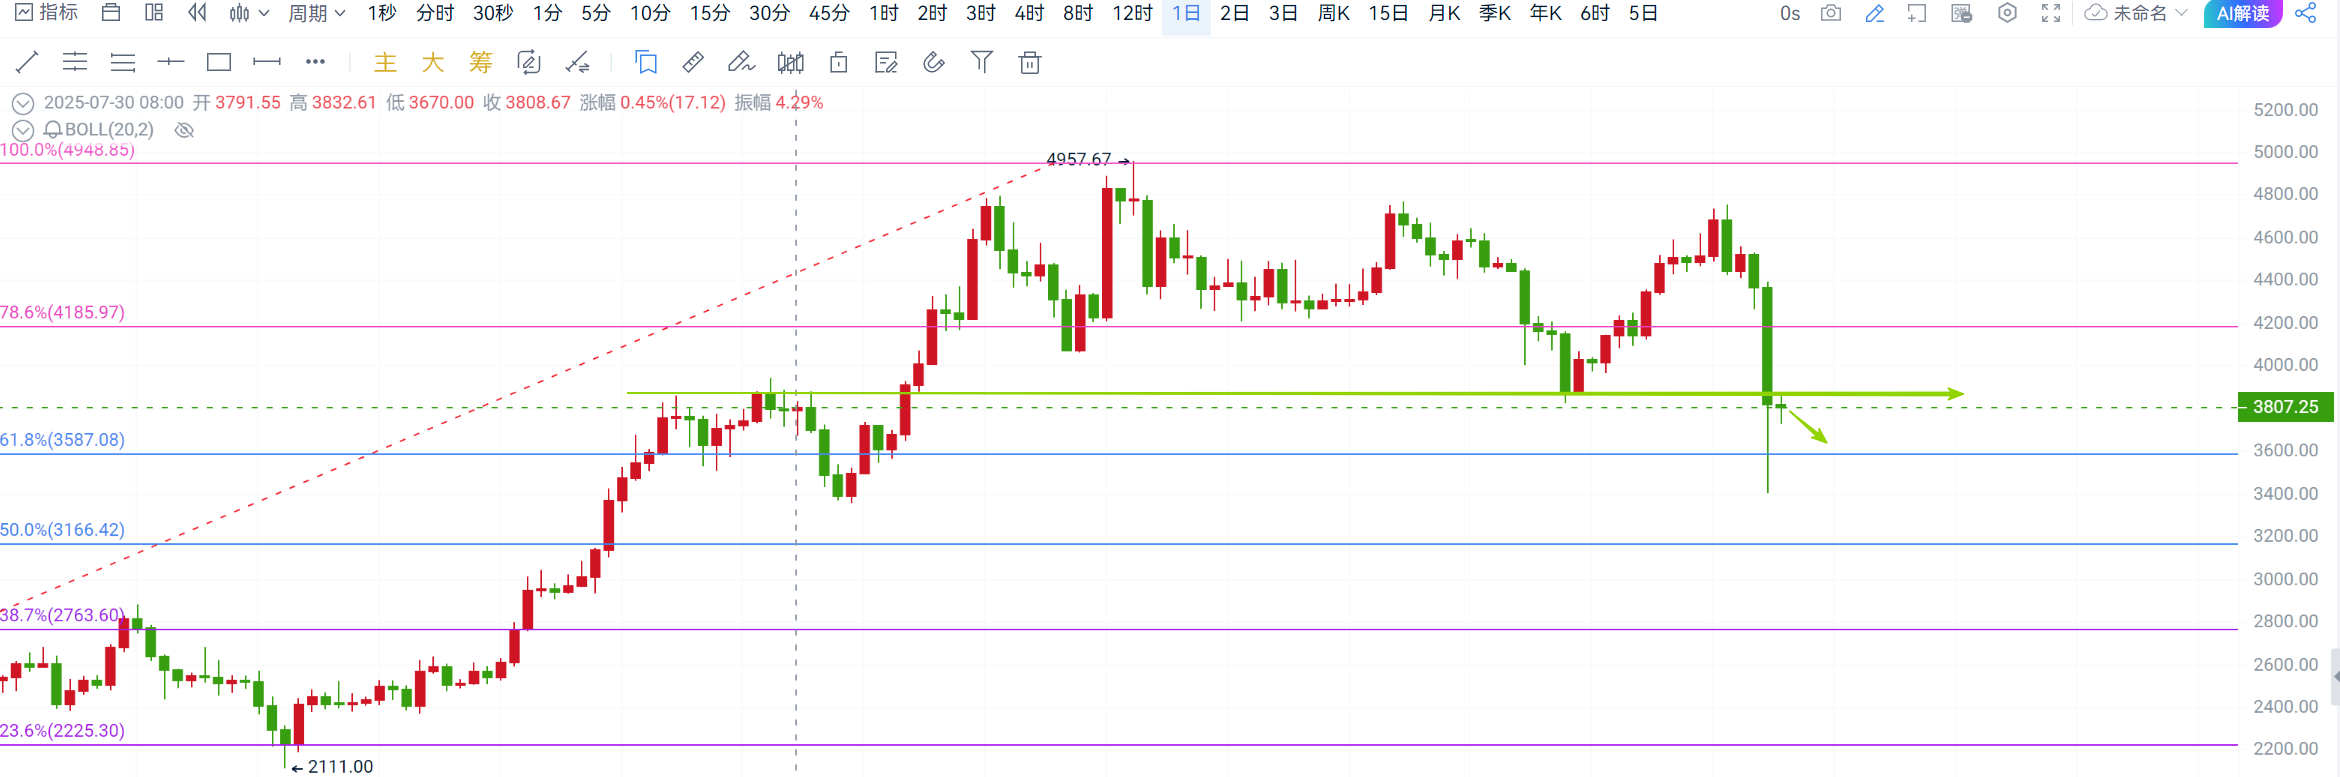The image size is (2340, 777).
Task: Select the 10分 interval
Action: coord(650,13)
